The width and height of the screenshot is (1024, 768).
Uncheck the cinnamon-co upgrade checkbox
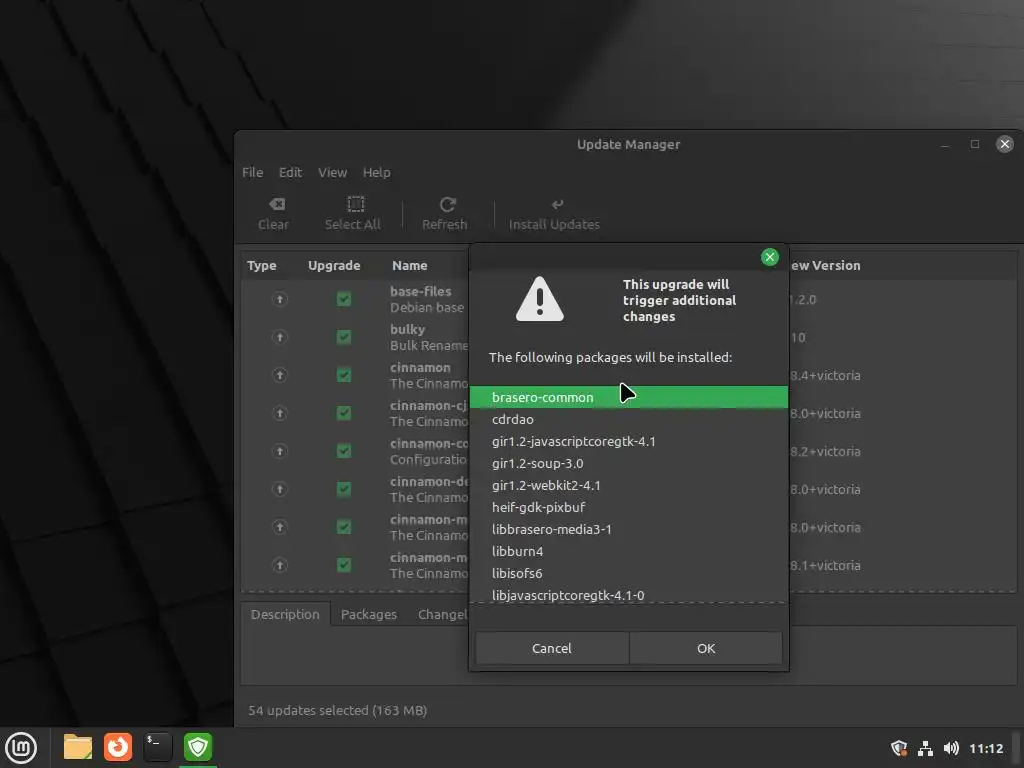(x=344, y=451)
